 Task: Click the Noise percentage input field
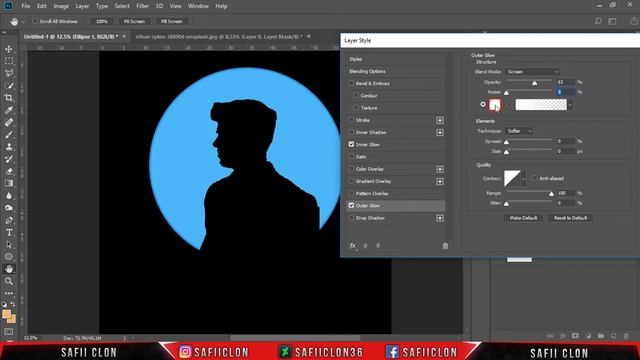(x=566, y=92)
